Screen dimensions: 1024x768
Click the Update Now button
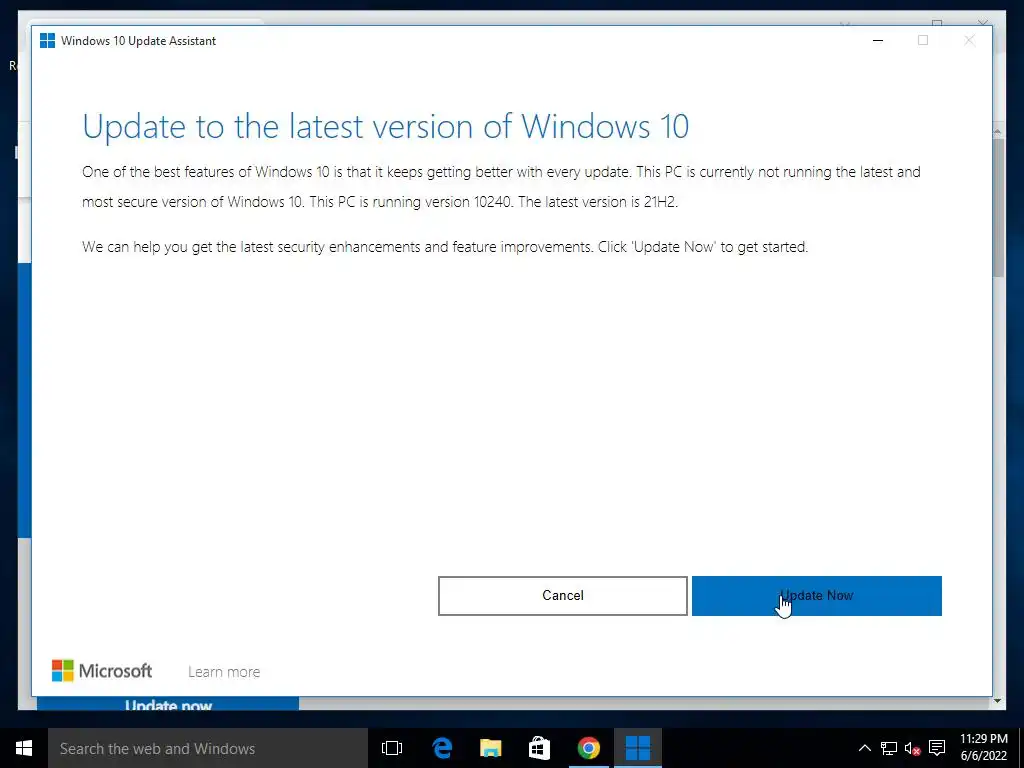(816, 596)
